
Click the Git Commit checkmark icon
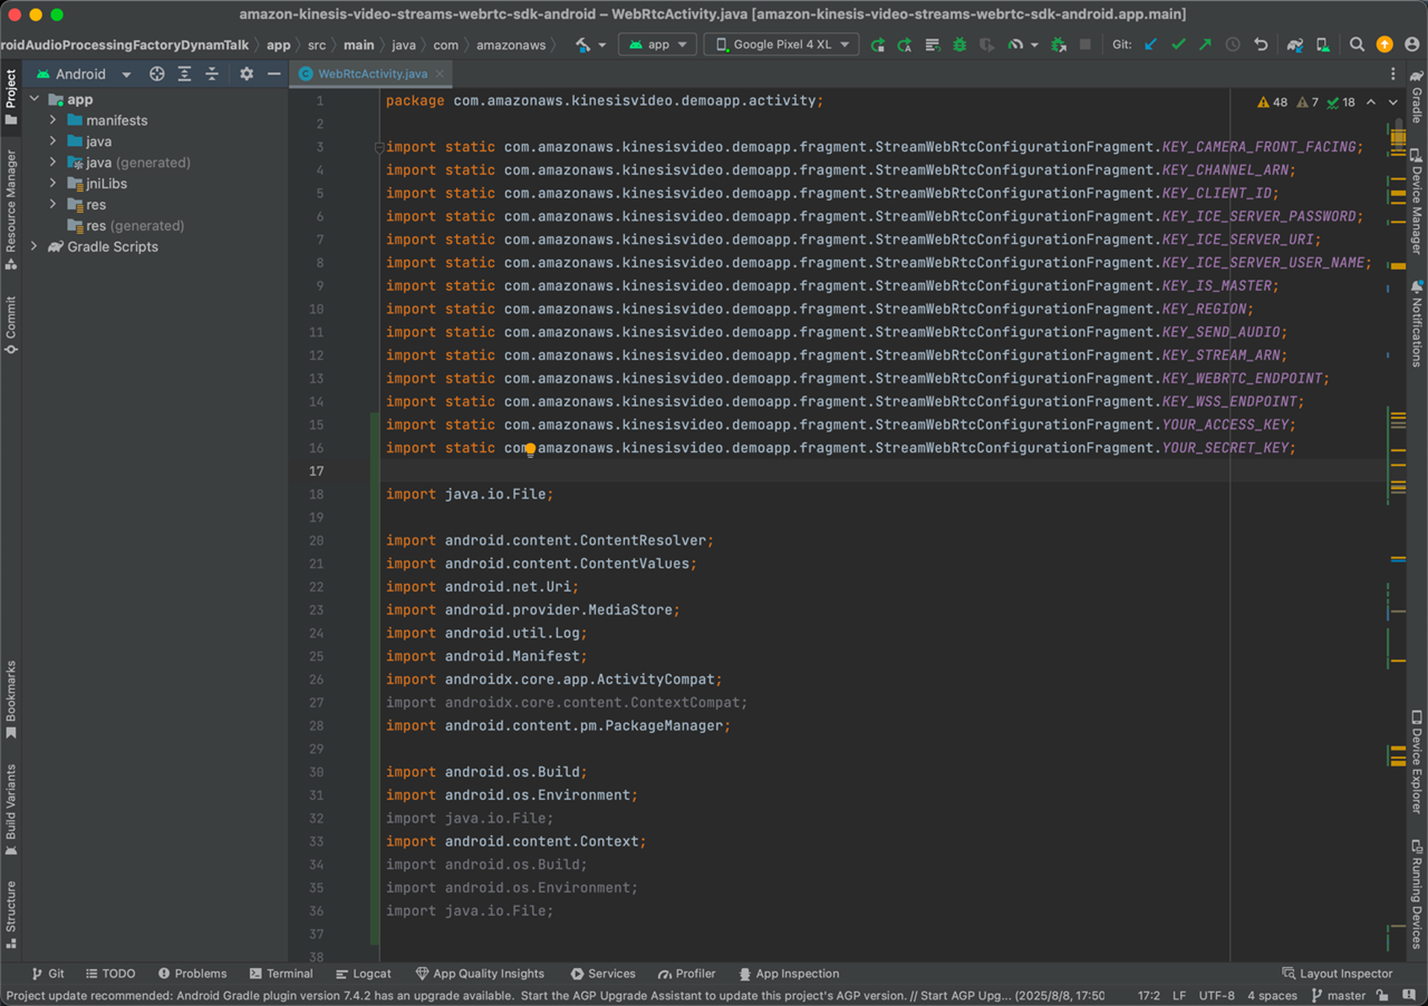click(x=1178, y=45)
